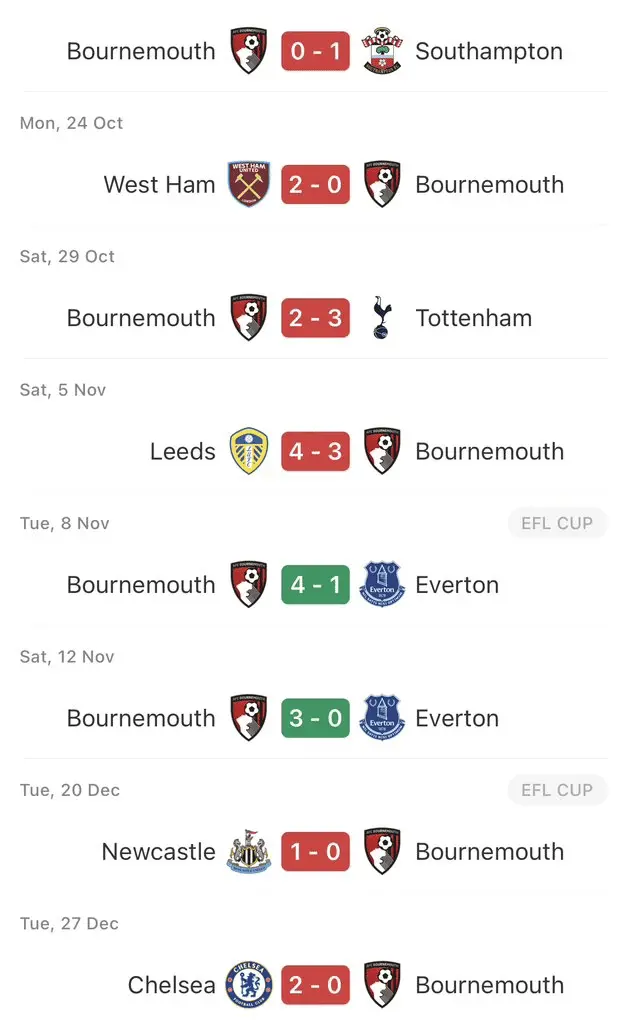Tap the 4 - 3 Leeds result badge

coord(315,452)
